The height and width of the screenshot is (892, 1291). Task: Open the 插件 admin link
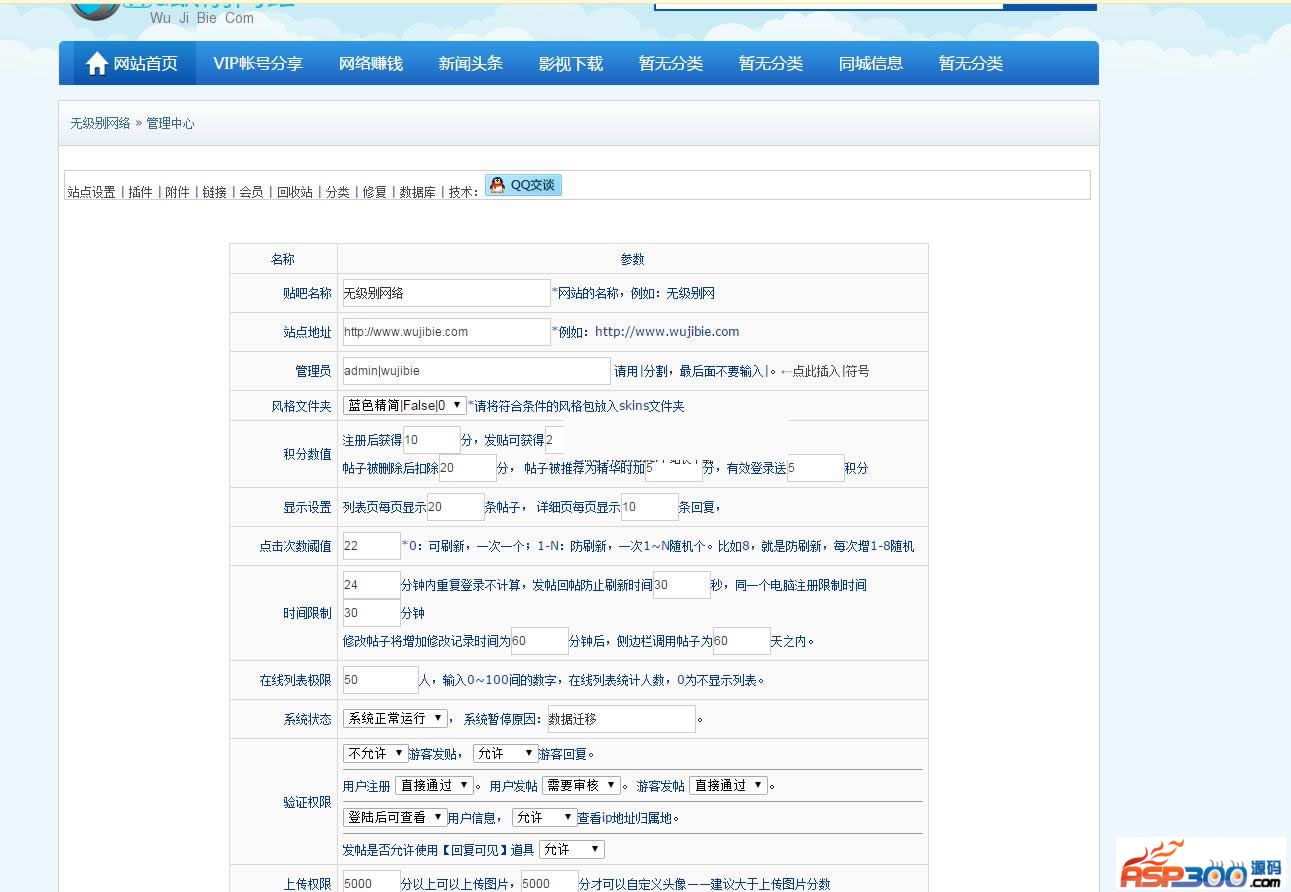[140, 192]
